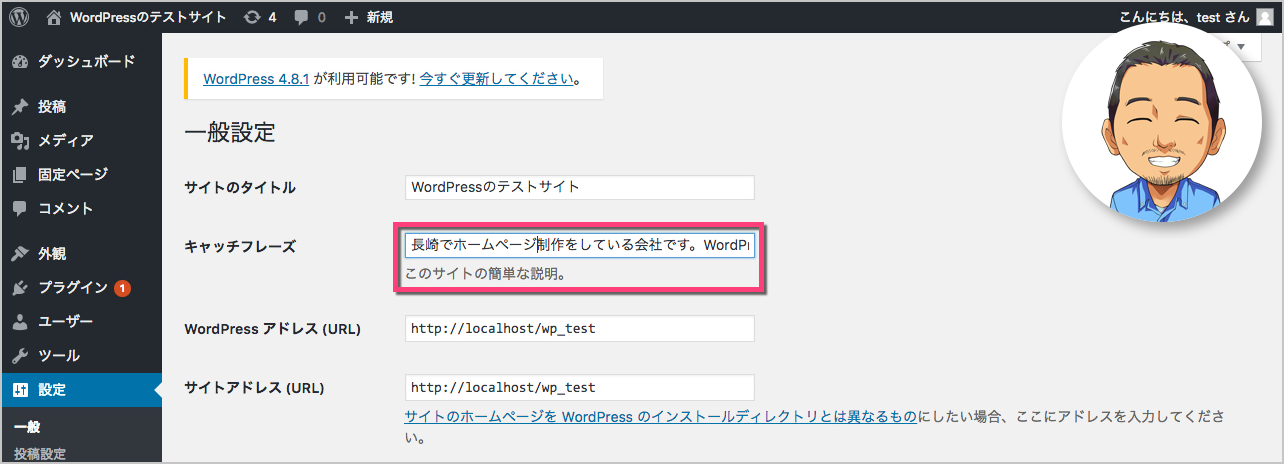This screenshot has height=464, width=1284.
Task: Expand the partially hidden top-right dropdown arrow
Action: (x=1240, y=47)
